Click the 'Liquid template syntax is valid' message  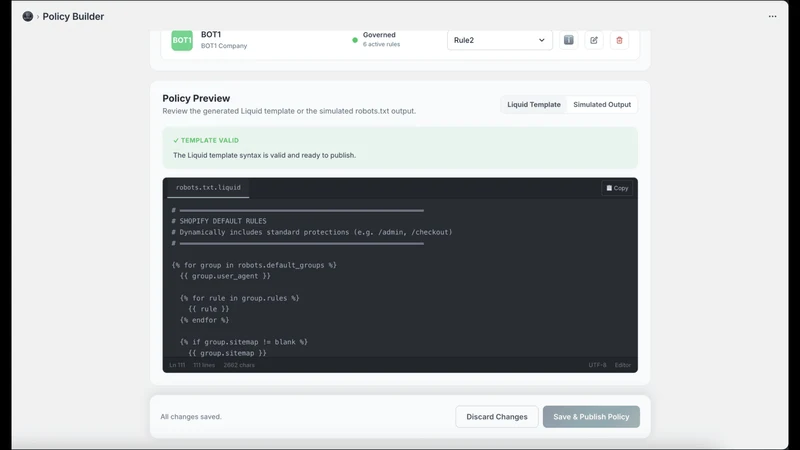(264, 155)
